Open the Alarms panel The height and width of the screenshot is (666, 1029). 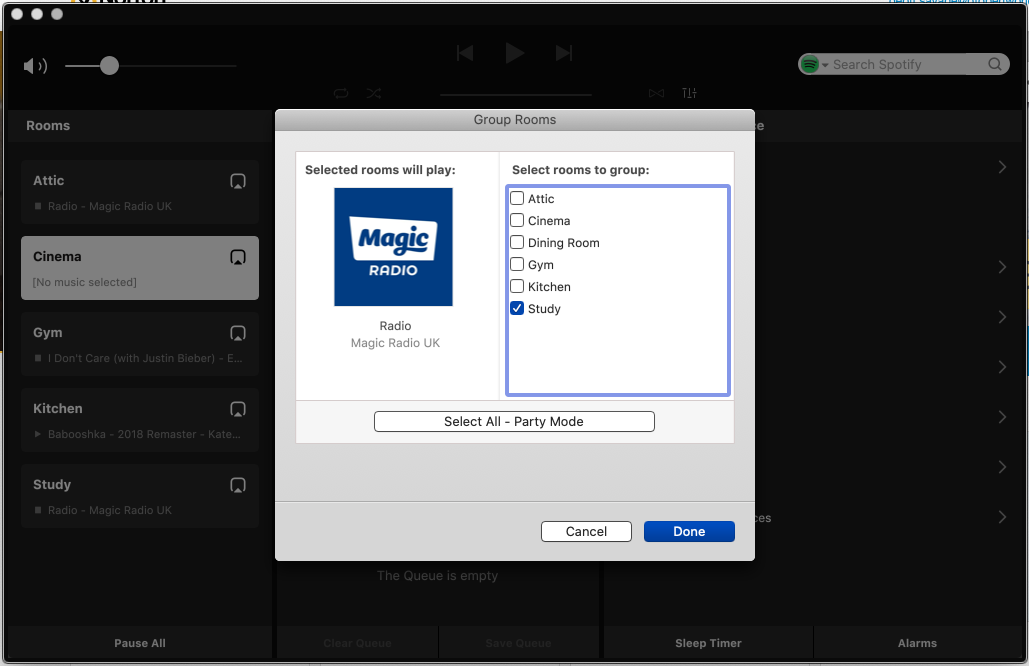coord(917,643)
